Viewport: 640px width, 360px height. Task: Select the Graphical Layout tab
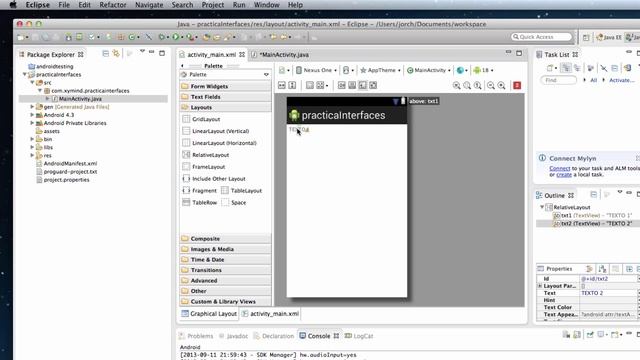209,313
